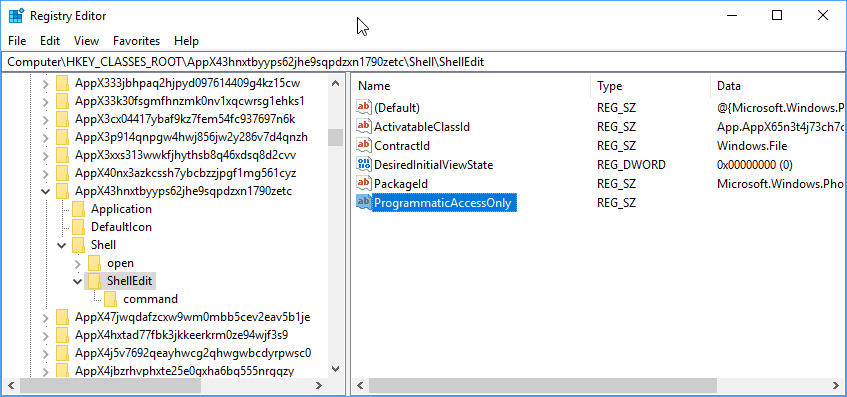Click the ActivatableClassId string value icon

tap(365, 126)
